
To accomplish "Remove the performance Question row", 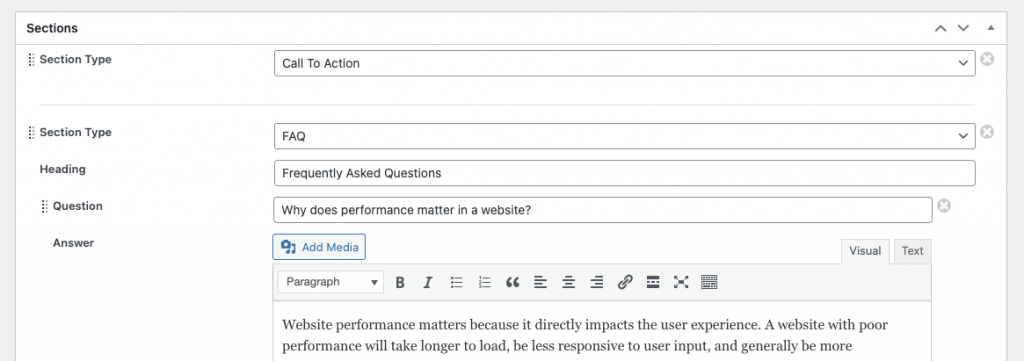I will (944, 206).
